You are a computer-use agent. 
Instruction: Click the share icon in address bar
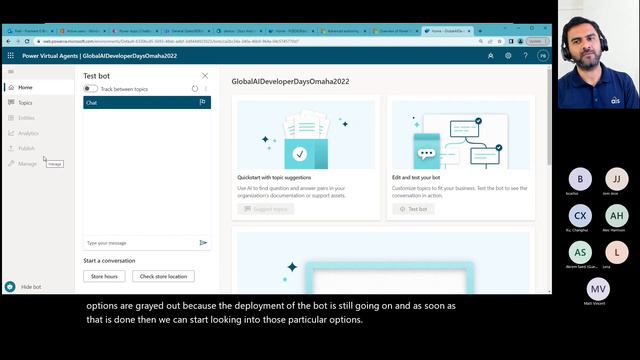click(x=490, y=41)
